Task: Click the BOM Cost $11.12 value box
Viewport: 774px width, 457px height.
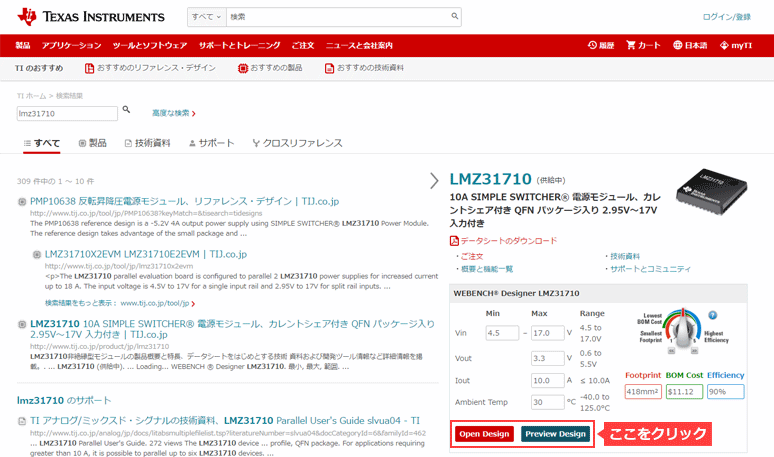Action: 684,392
